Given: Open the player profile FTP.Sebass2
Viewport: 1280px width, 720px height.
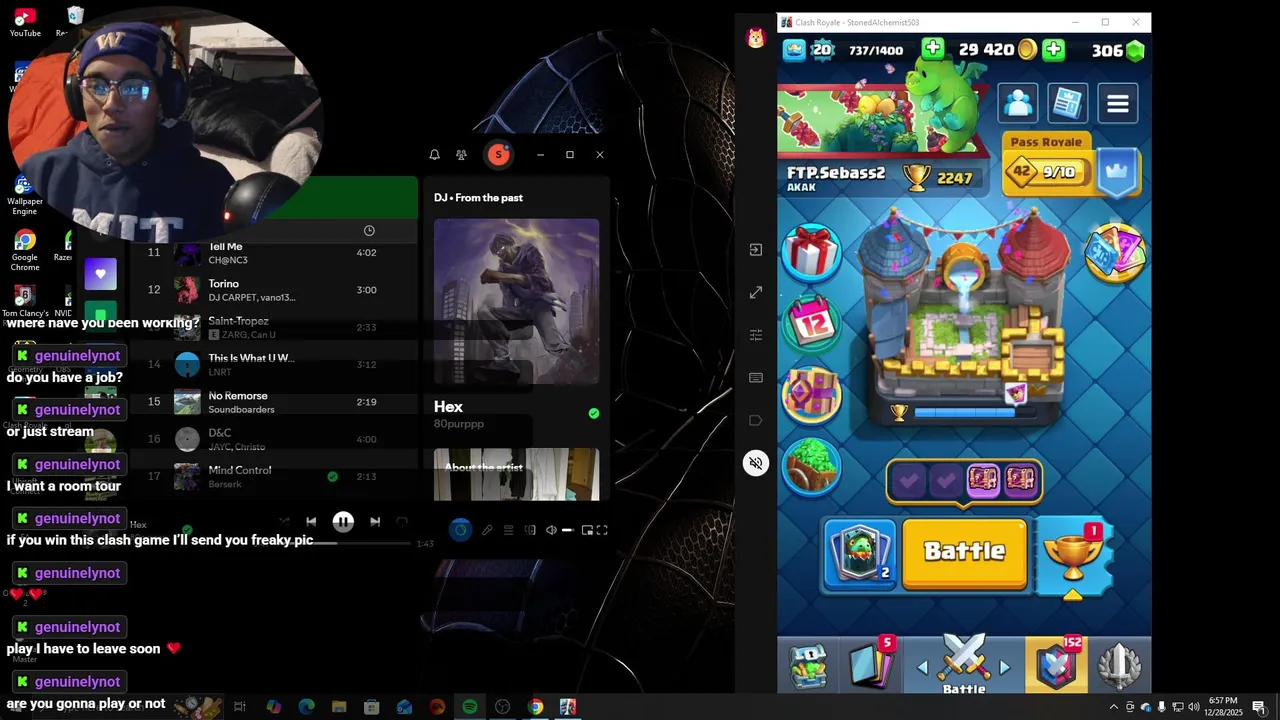Looking at the screenshot, I should coord(836,173).
